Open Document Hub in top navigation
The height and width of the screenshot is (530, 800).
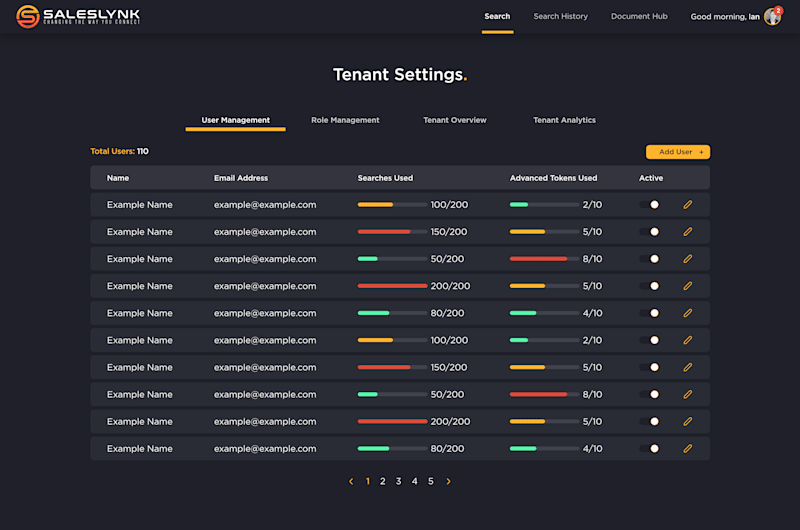tap(639, 16)
